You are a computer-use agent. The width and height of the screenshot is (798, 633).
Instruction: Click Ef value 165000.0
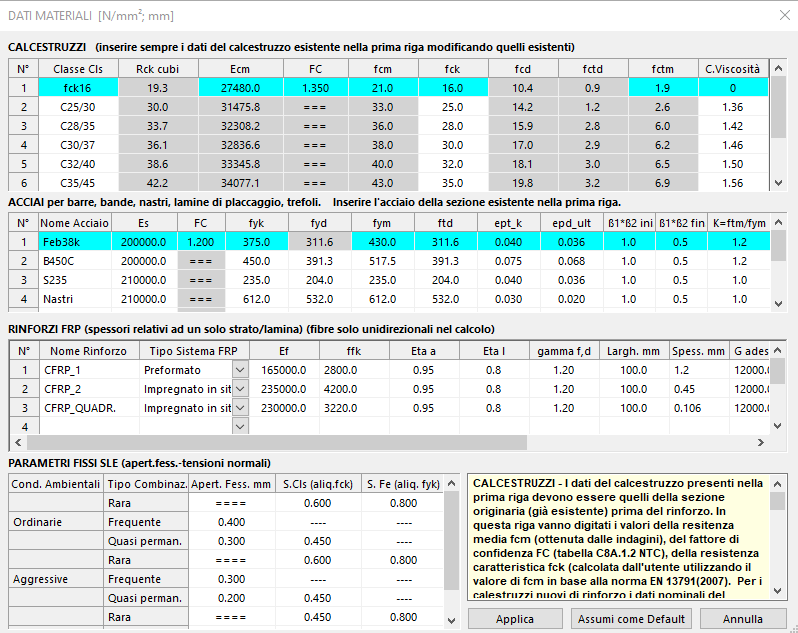click(x=284, y=370)
